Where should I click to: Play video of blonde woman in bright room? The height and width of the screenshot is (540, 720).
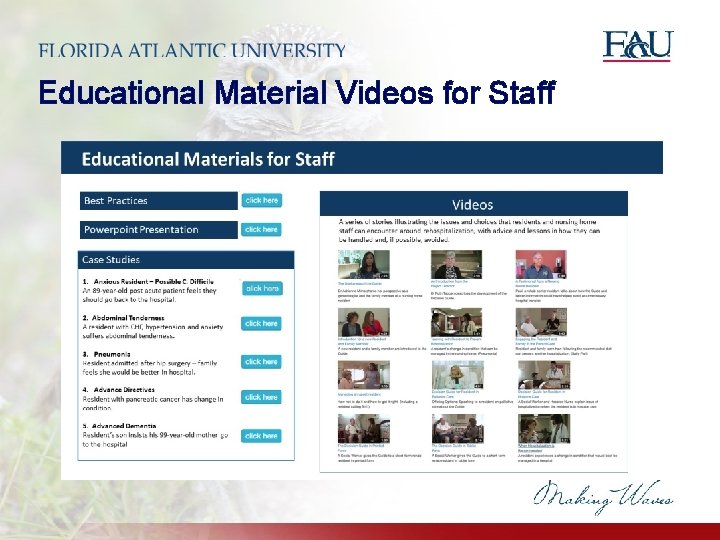(x=458, y=375)
